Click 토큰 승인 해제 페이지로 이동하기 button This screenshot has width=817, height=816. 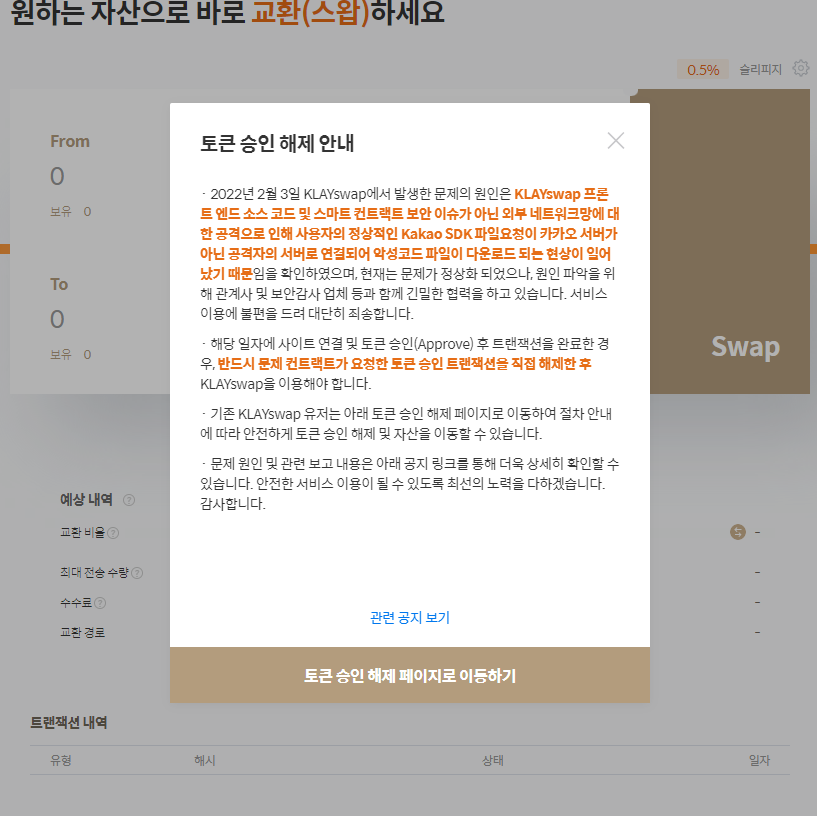point(410,675)
